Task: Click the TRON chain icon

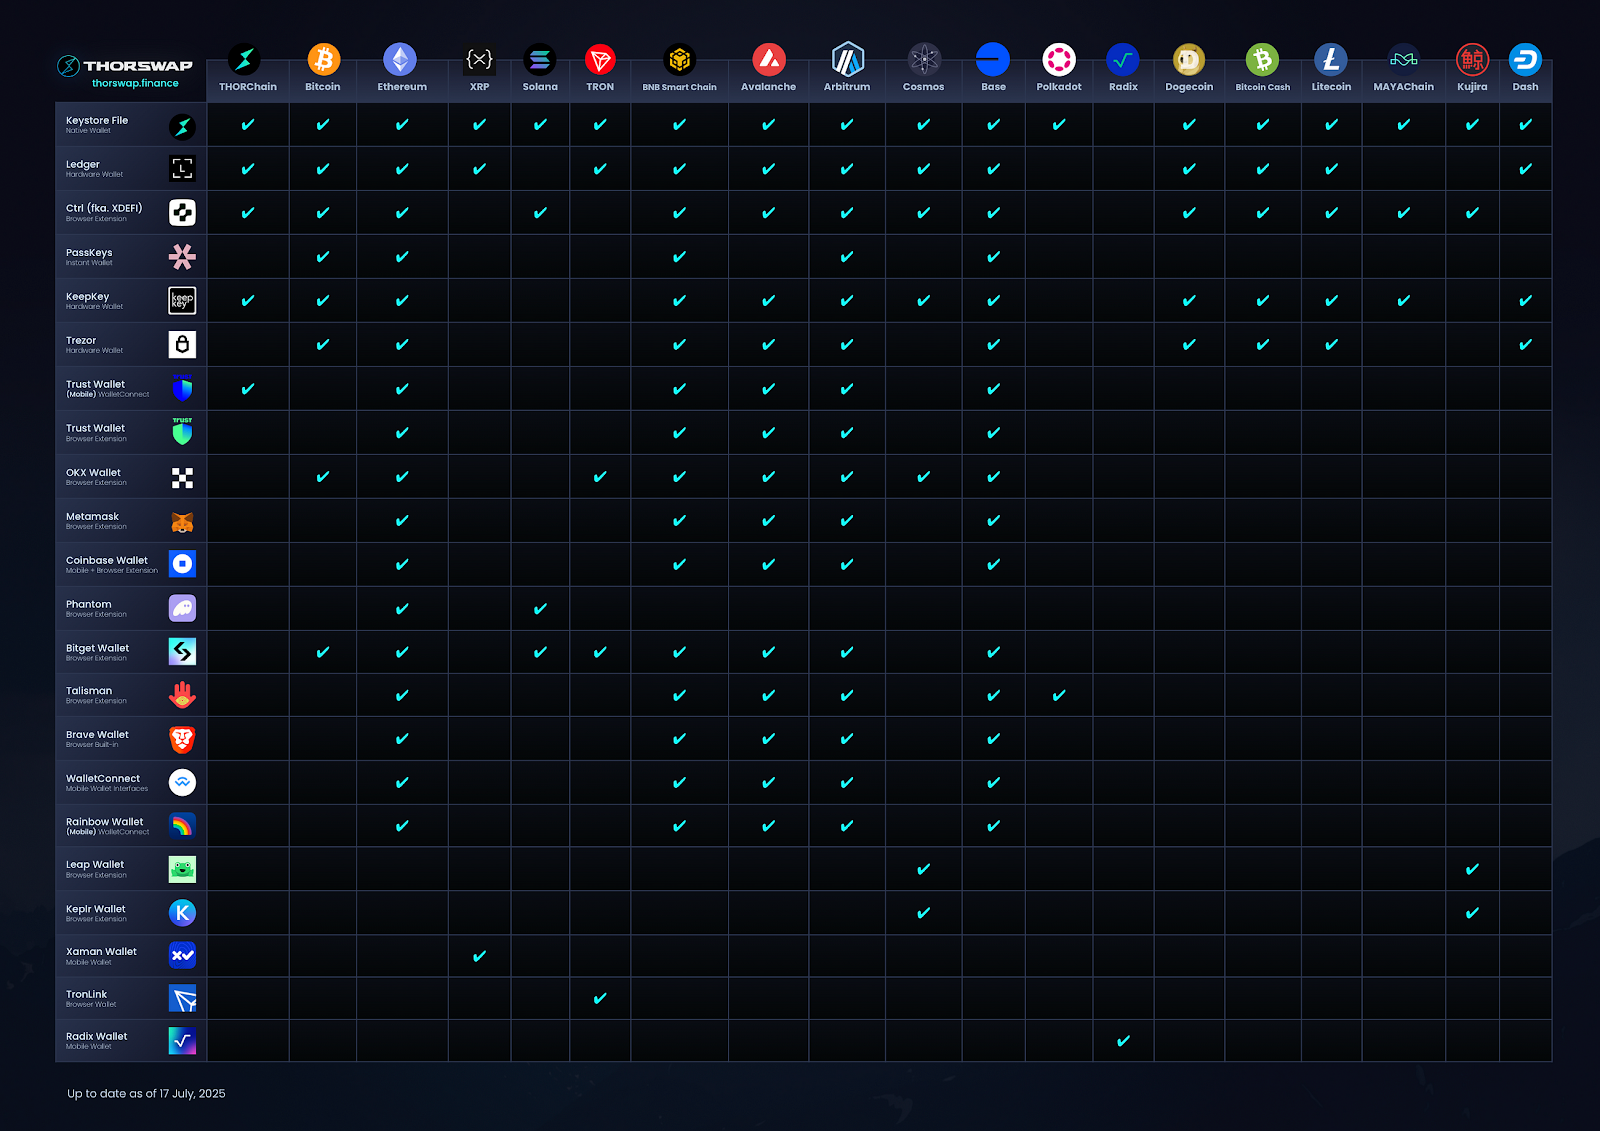Action: (x=600, y=60)
